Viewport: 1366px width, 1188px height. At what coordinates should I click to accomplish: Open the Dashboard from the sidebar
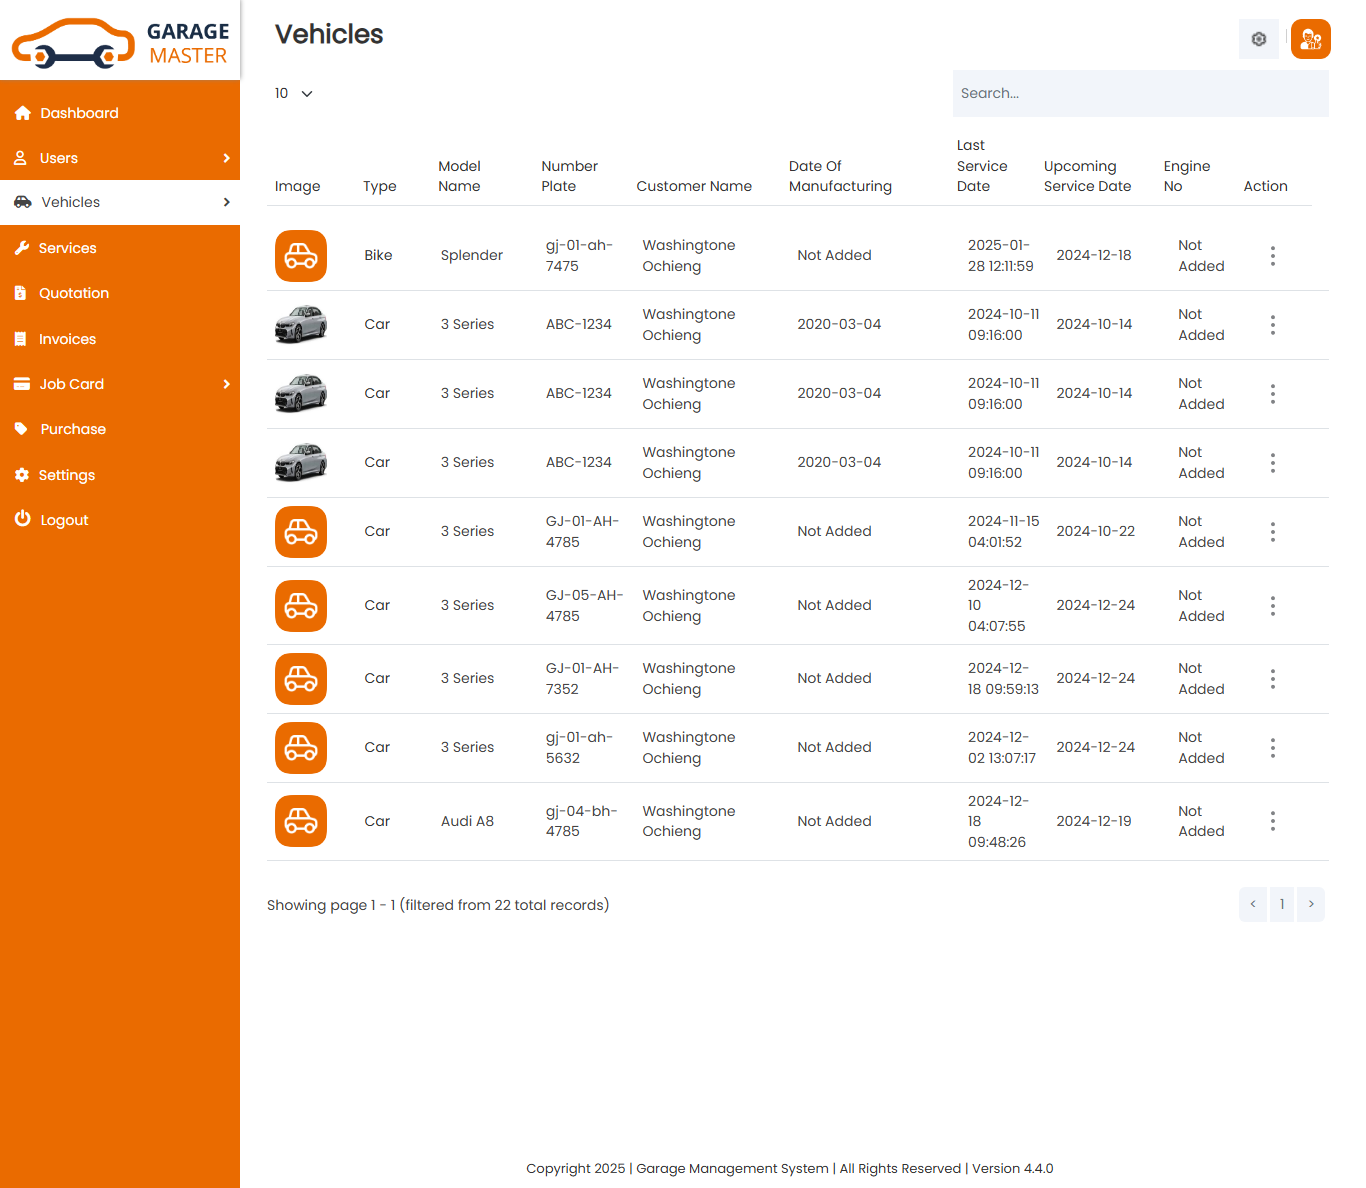(77, 112)
